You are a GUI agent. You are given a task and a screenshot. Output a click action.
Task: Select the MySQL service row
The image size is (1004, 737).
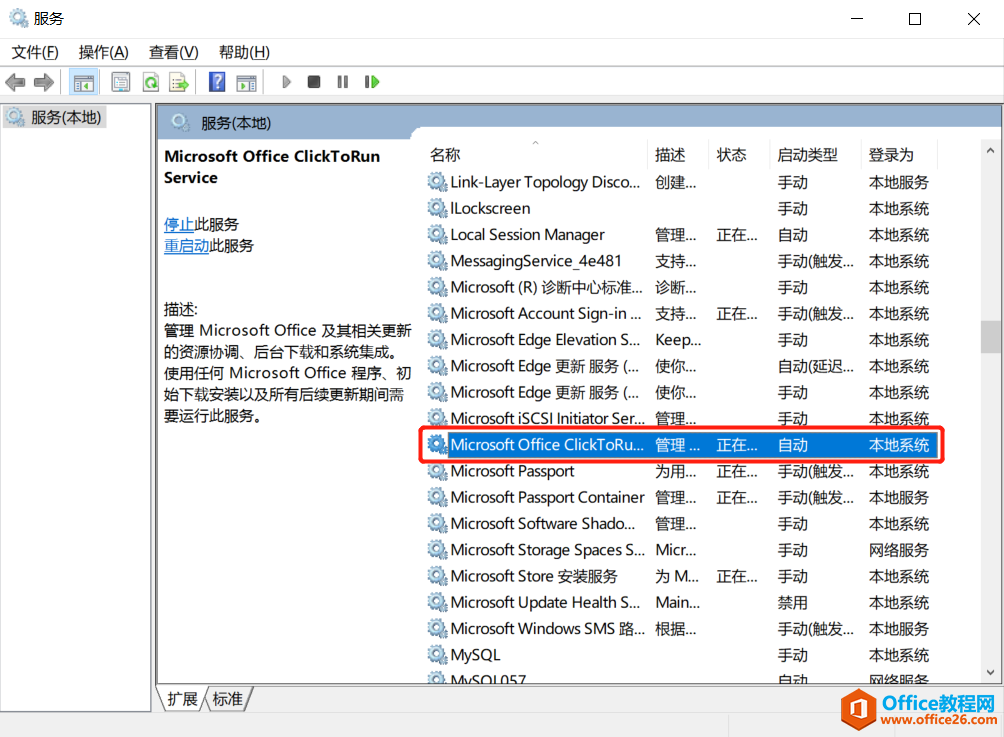click(x=680, y=655)
